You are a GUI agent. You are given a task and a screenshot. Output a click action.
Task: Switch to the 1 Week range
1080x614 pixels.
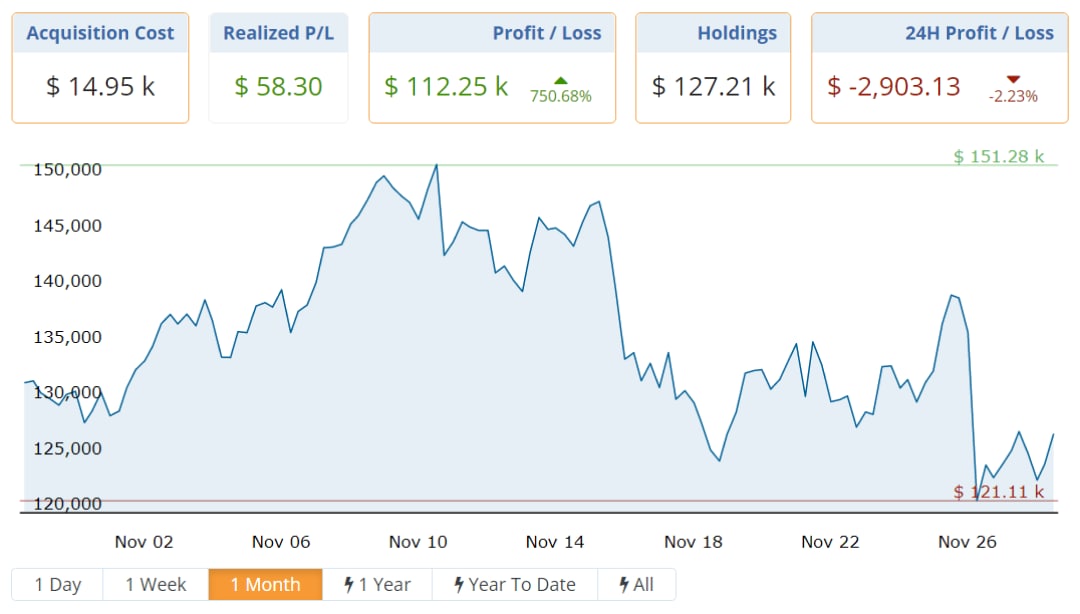pos(156,585)
